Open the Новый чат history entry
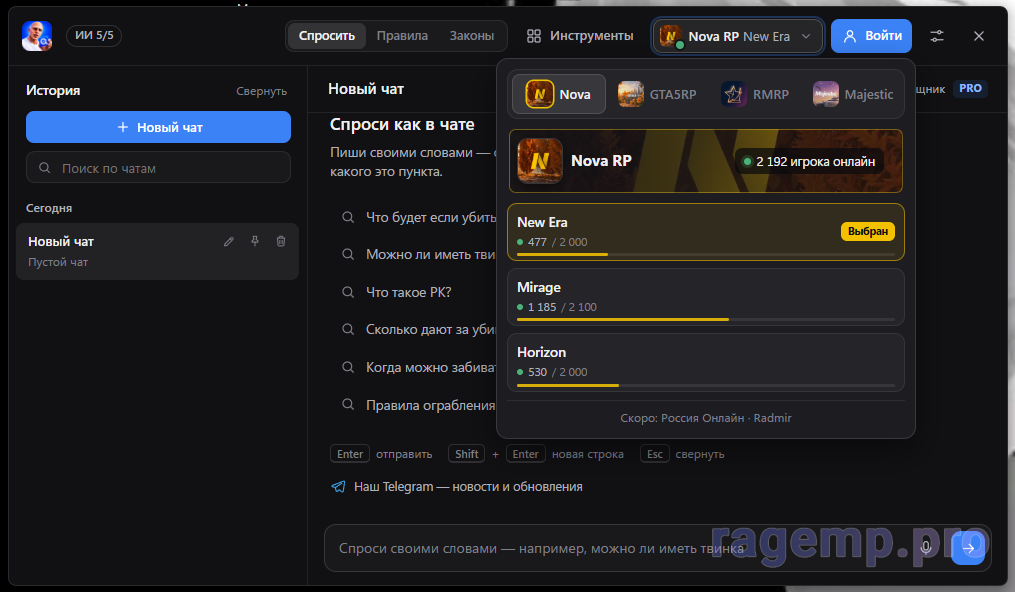 pos(157,252)
